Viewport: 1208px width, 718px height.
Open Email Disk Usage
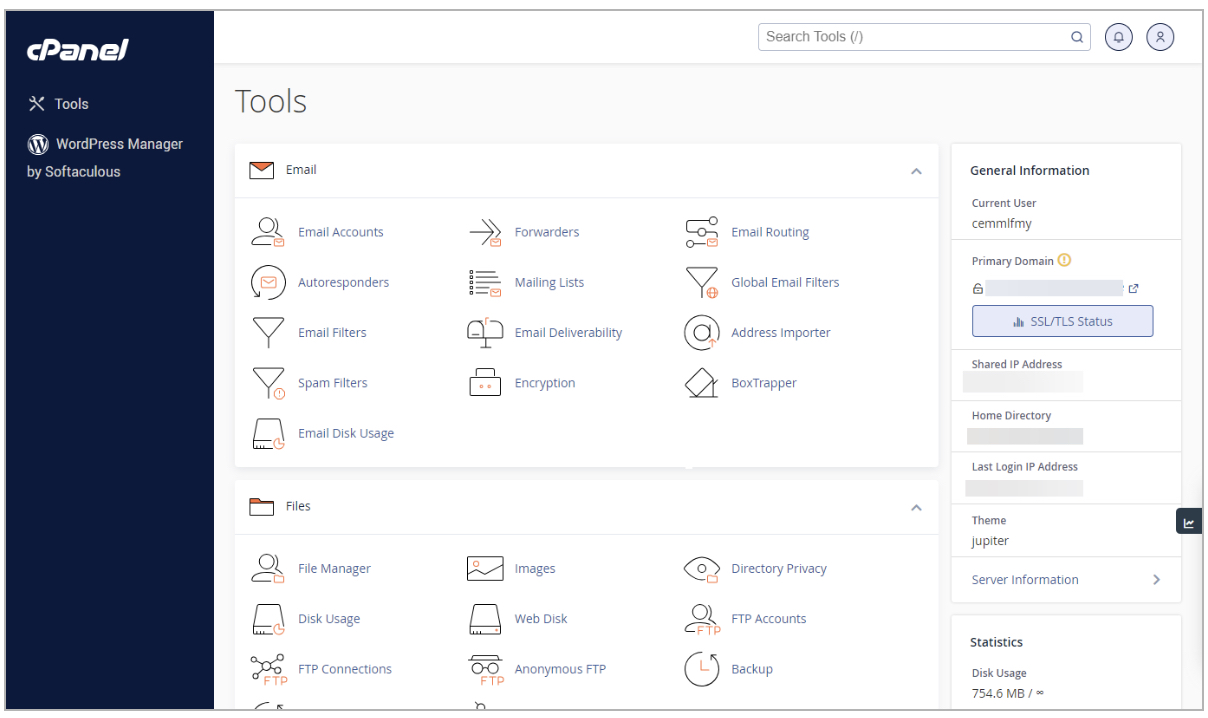click(345, 433)
